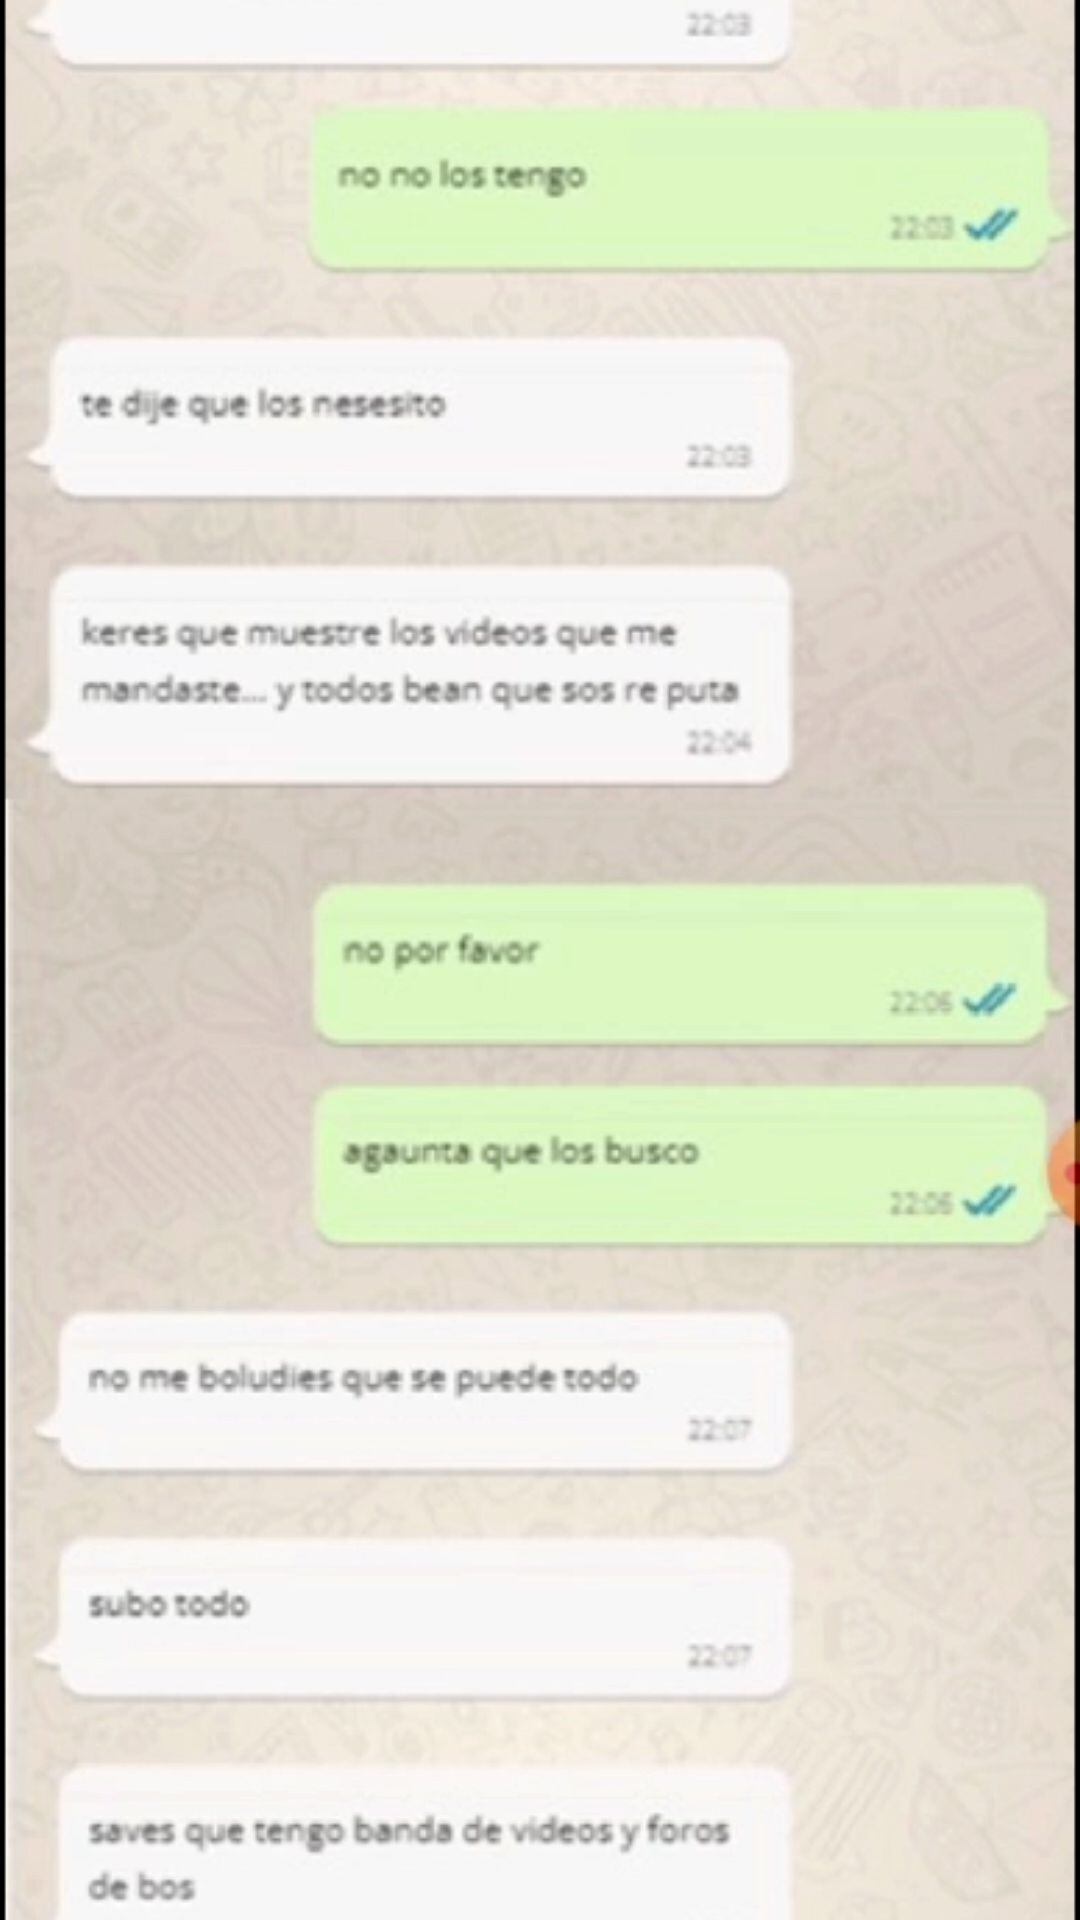Select the "te dije que los nesesito" message
The width and height of the screenshot is (1080, 1920).
pyautogui.click(x=420, y=417)
